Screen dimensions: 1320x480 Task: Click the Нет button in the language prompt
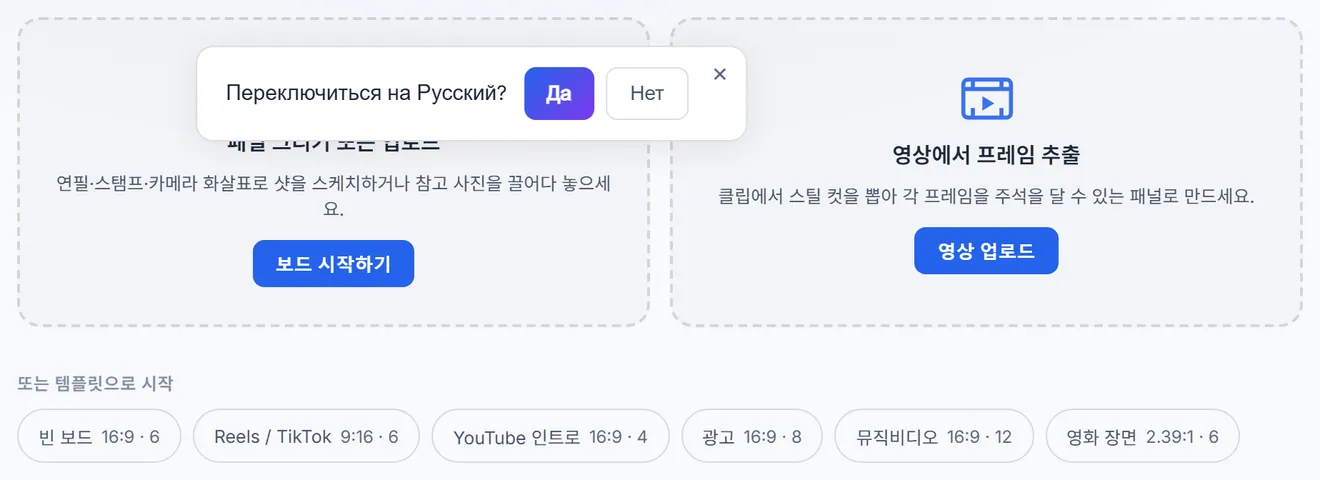click(647, 93)
